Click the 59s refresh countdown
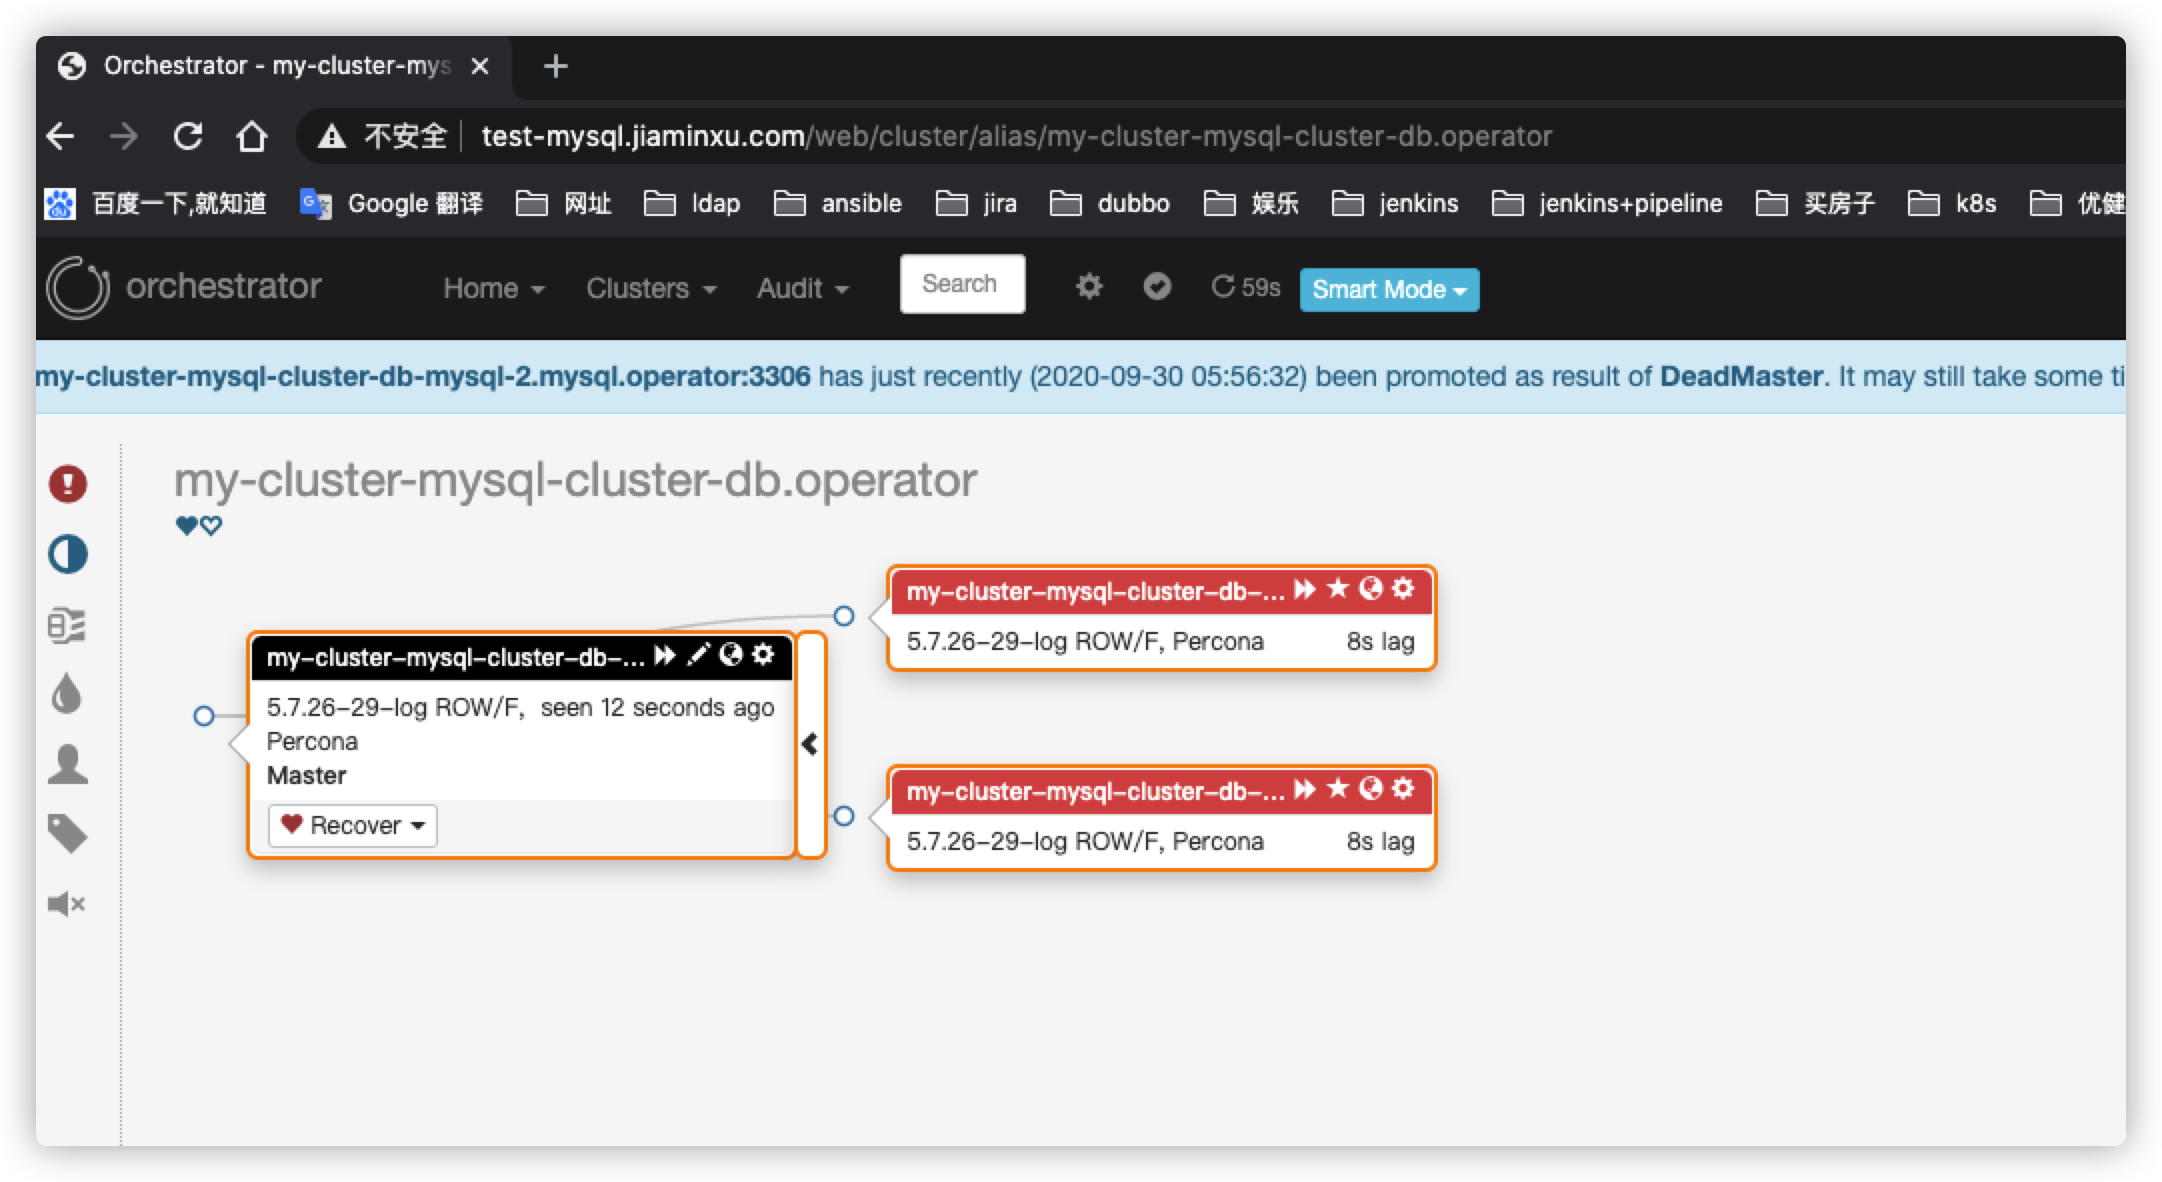Screen dimensions: 2162x1182 1245,288
